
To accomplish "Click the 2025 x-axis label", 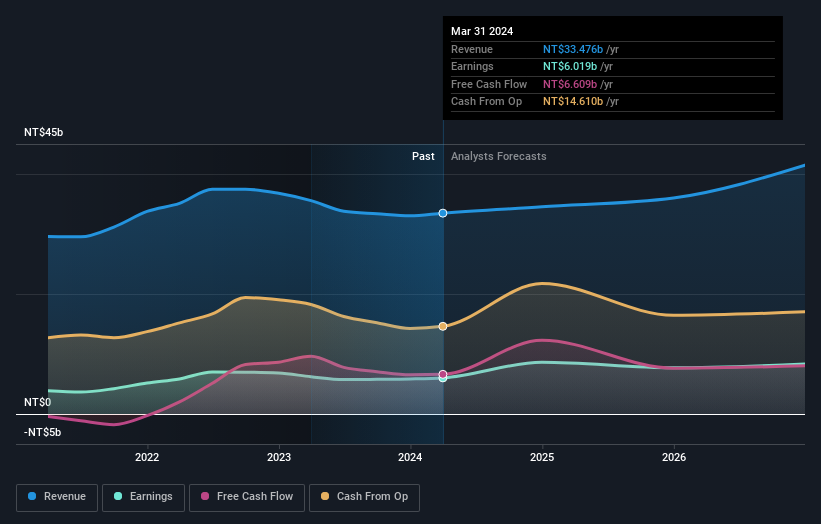I will (542, 457).
